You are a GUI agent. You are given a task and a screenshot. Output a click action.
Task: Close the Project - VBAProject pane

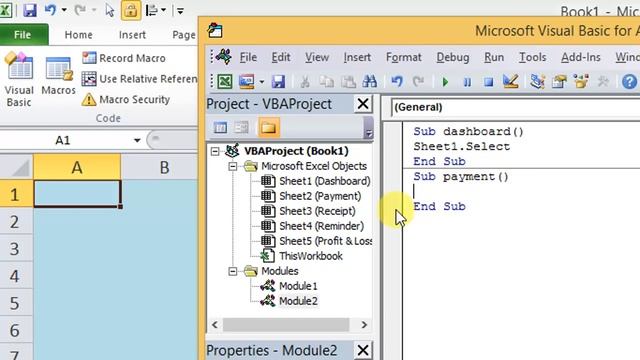[363, 104]
